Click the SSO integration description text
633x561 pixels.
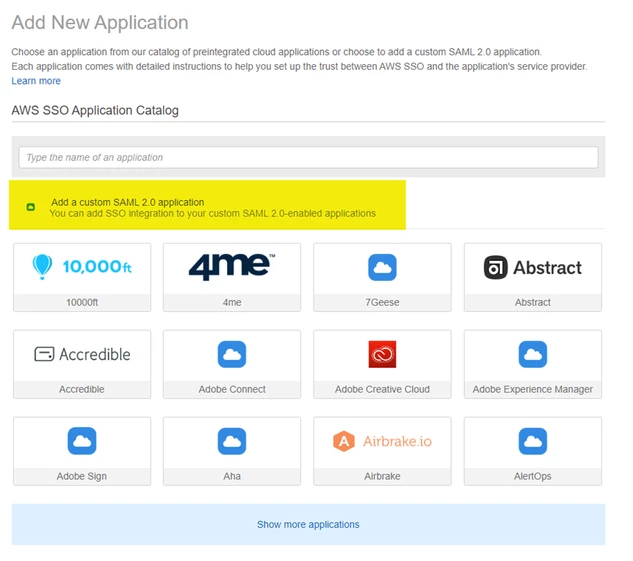(x=212, y=213)
